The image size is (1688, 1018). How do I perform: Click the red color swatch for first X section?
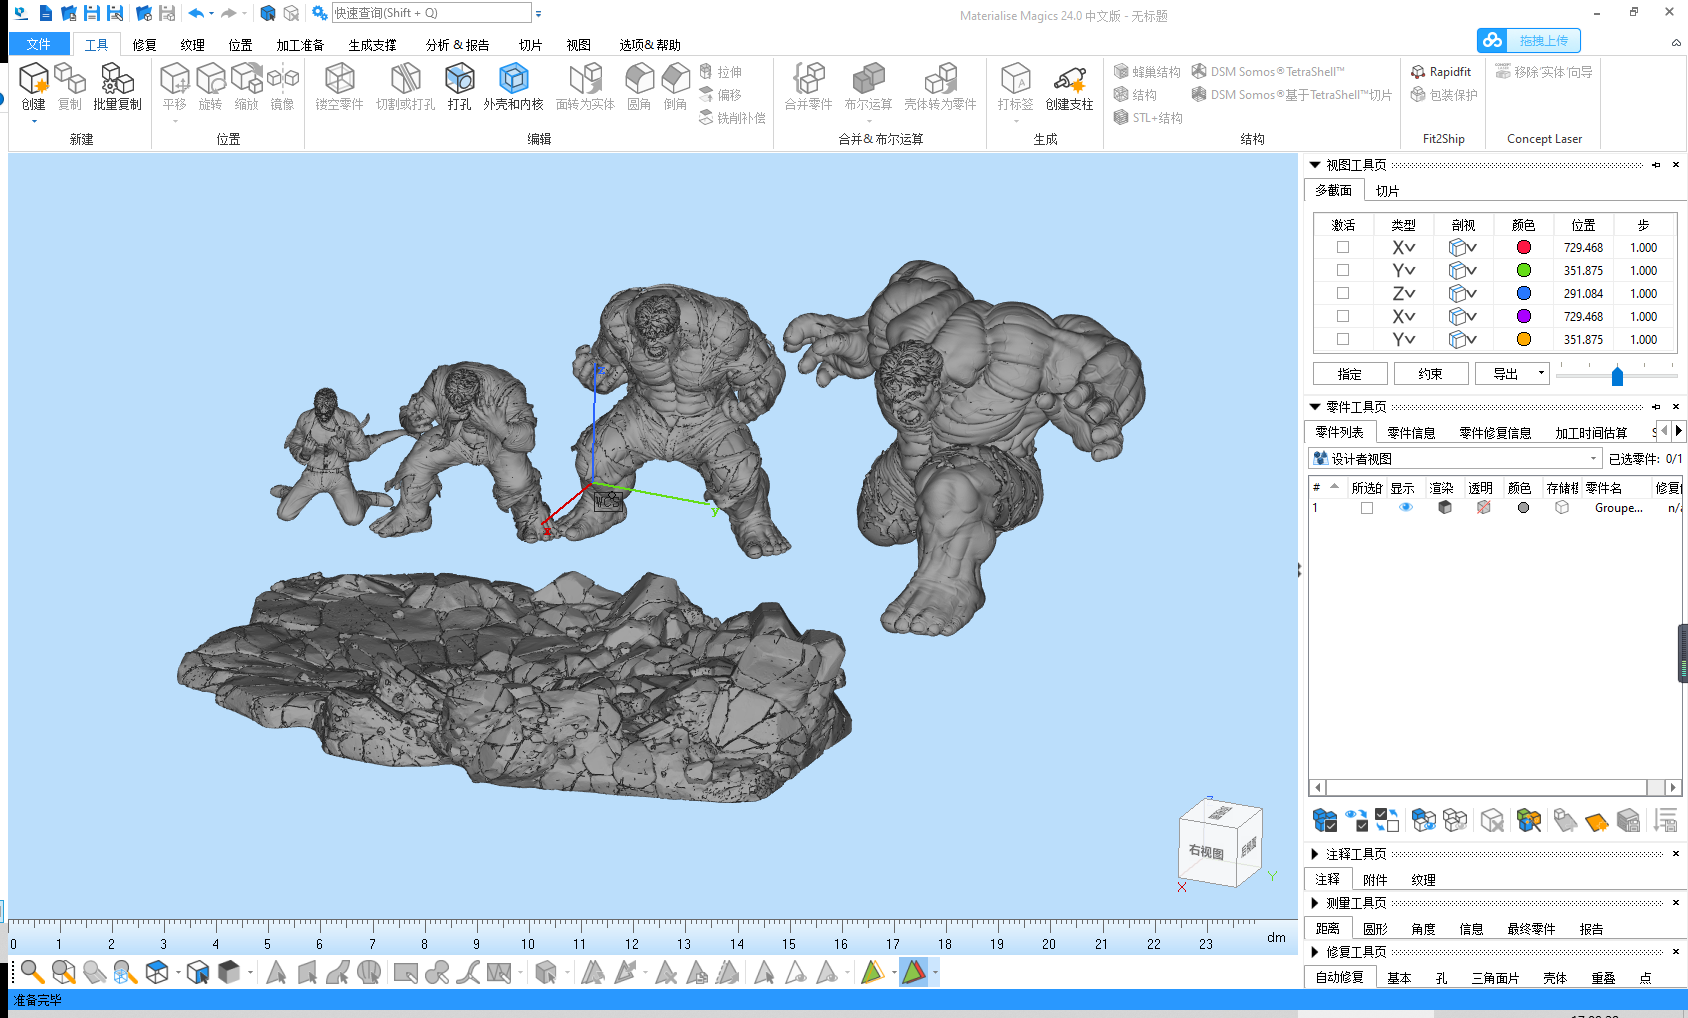pos(1523,247)
